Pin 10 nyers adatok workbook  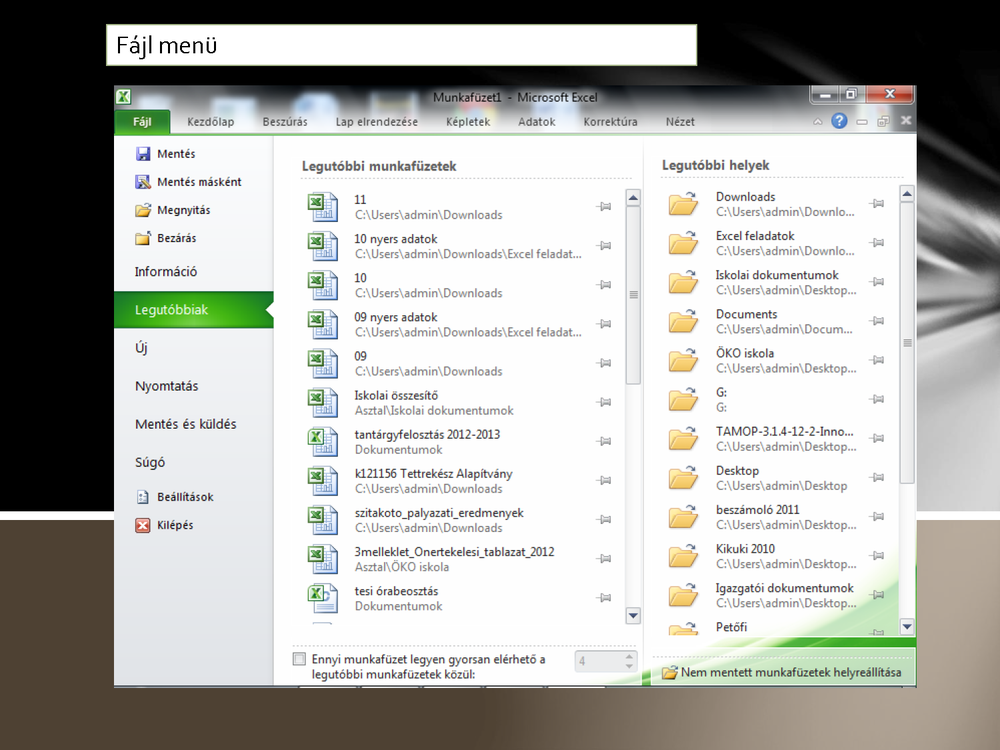coord(604,246)
